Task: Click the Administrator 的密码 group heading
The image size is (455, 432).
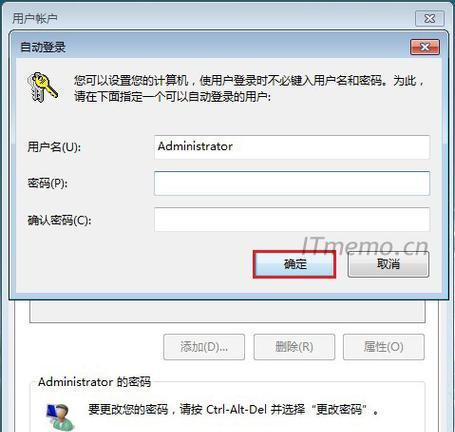Action: click(94, 382)
